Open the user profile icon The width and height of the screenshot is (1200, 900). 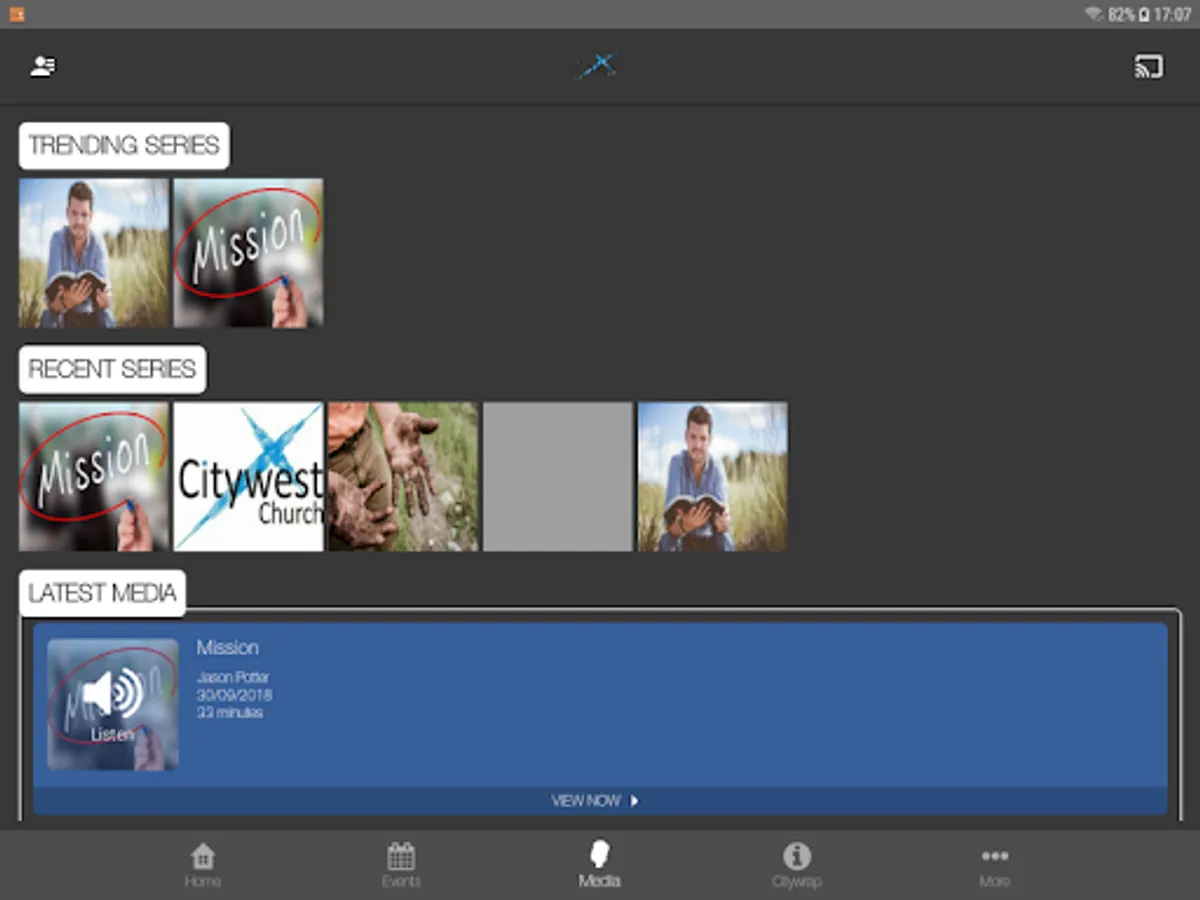pyautogui.click(x=43, y=67)
